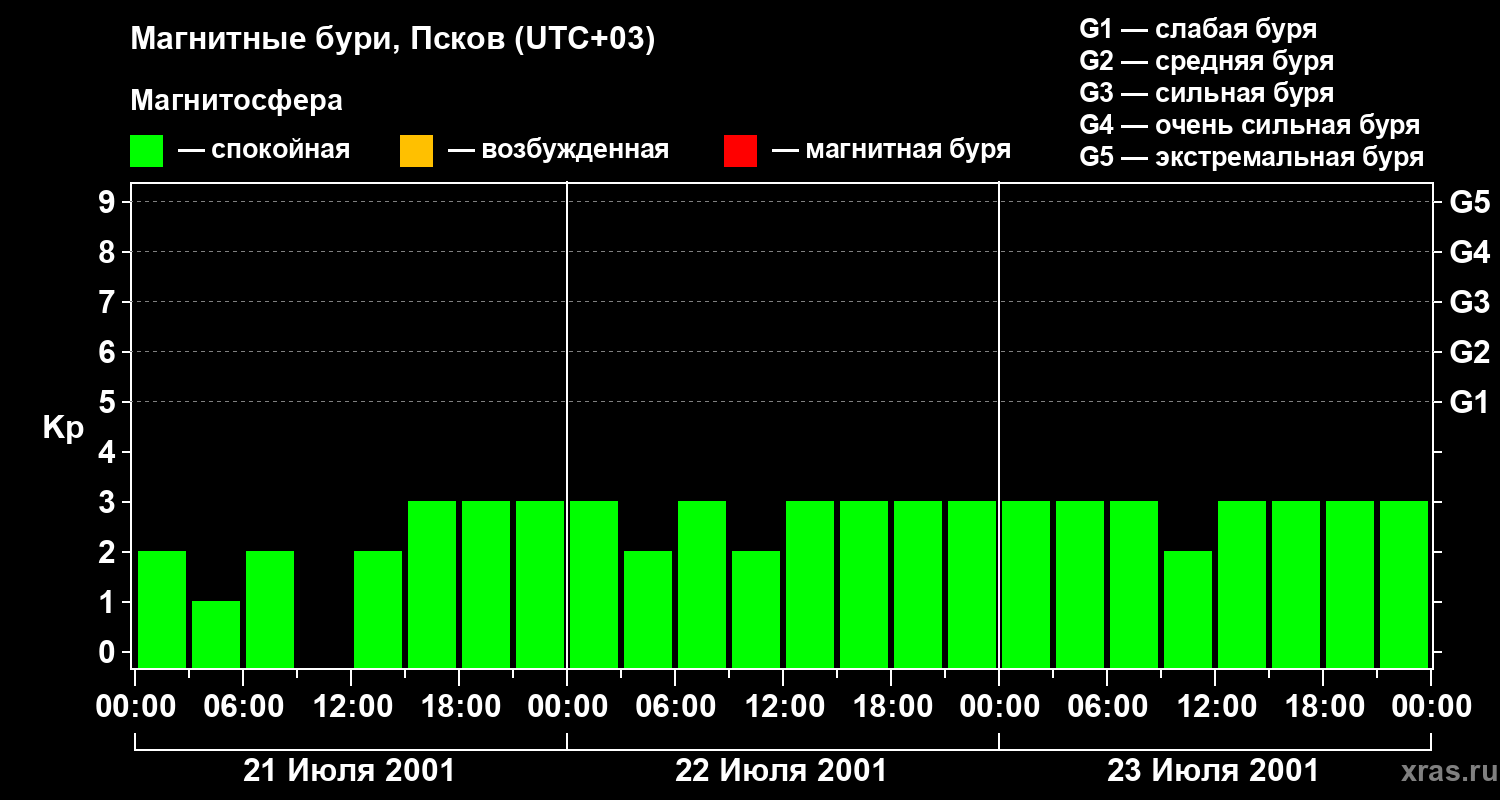Click the G1 mark on right axis
The width and height of the screenshot is (1500, 800).
(x=1470, y=402)
